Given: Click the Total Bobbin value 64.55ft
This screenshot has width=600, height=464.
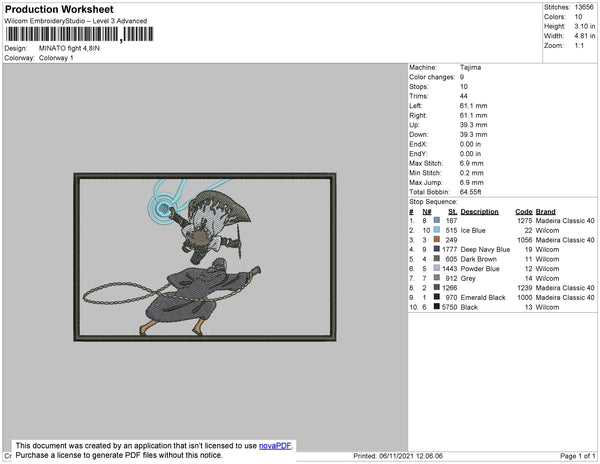Looking at the screenshot, I should [470, 192].
